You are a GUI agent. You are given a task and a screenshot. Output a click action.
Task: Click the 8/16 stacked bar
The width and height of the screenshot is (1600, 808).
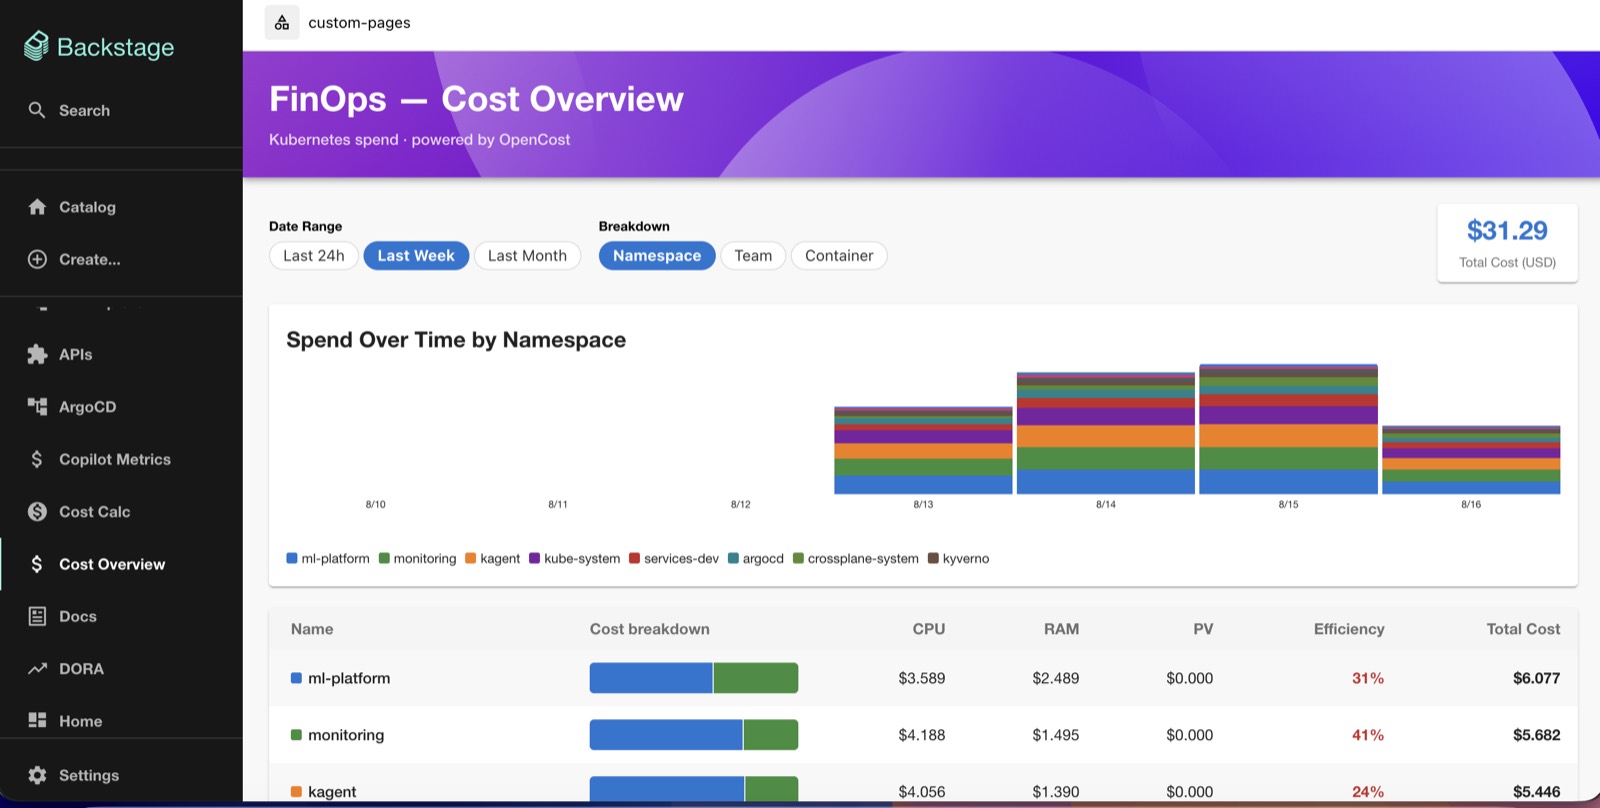(1471, 460)
